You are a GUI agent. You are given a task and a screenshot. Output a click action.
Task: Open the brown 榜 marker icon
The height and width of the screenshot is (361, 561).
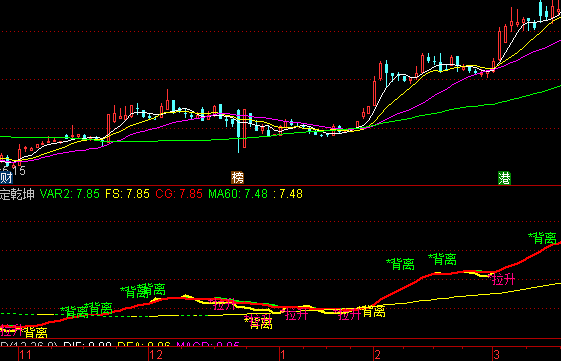click(237, 177)
